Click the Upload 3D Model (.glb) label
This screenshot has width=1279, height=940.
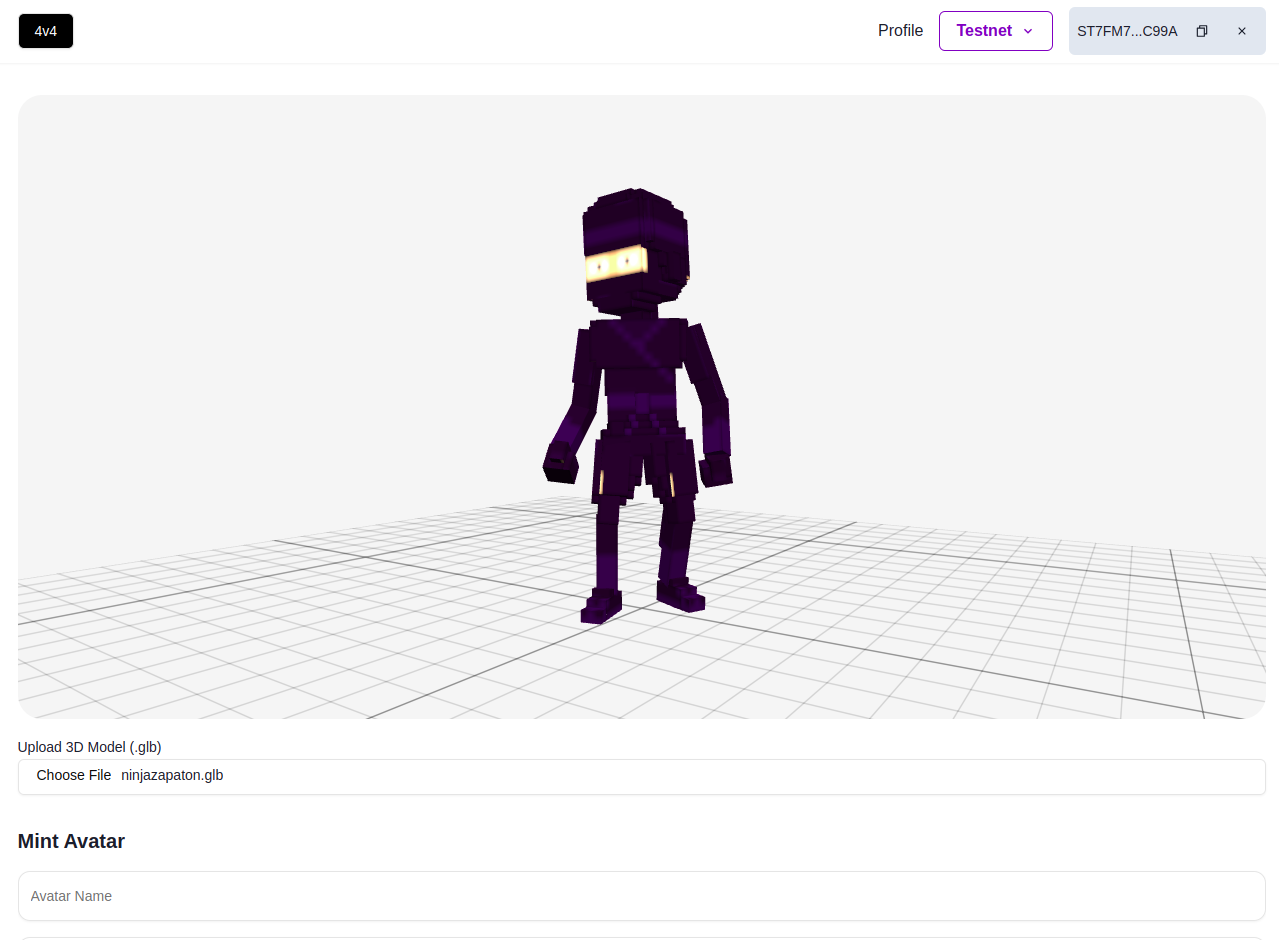click(x=90, y=747)
